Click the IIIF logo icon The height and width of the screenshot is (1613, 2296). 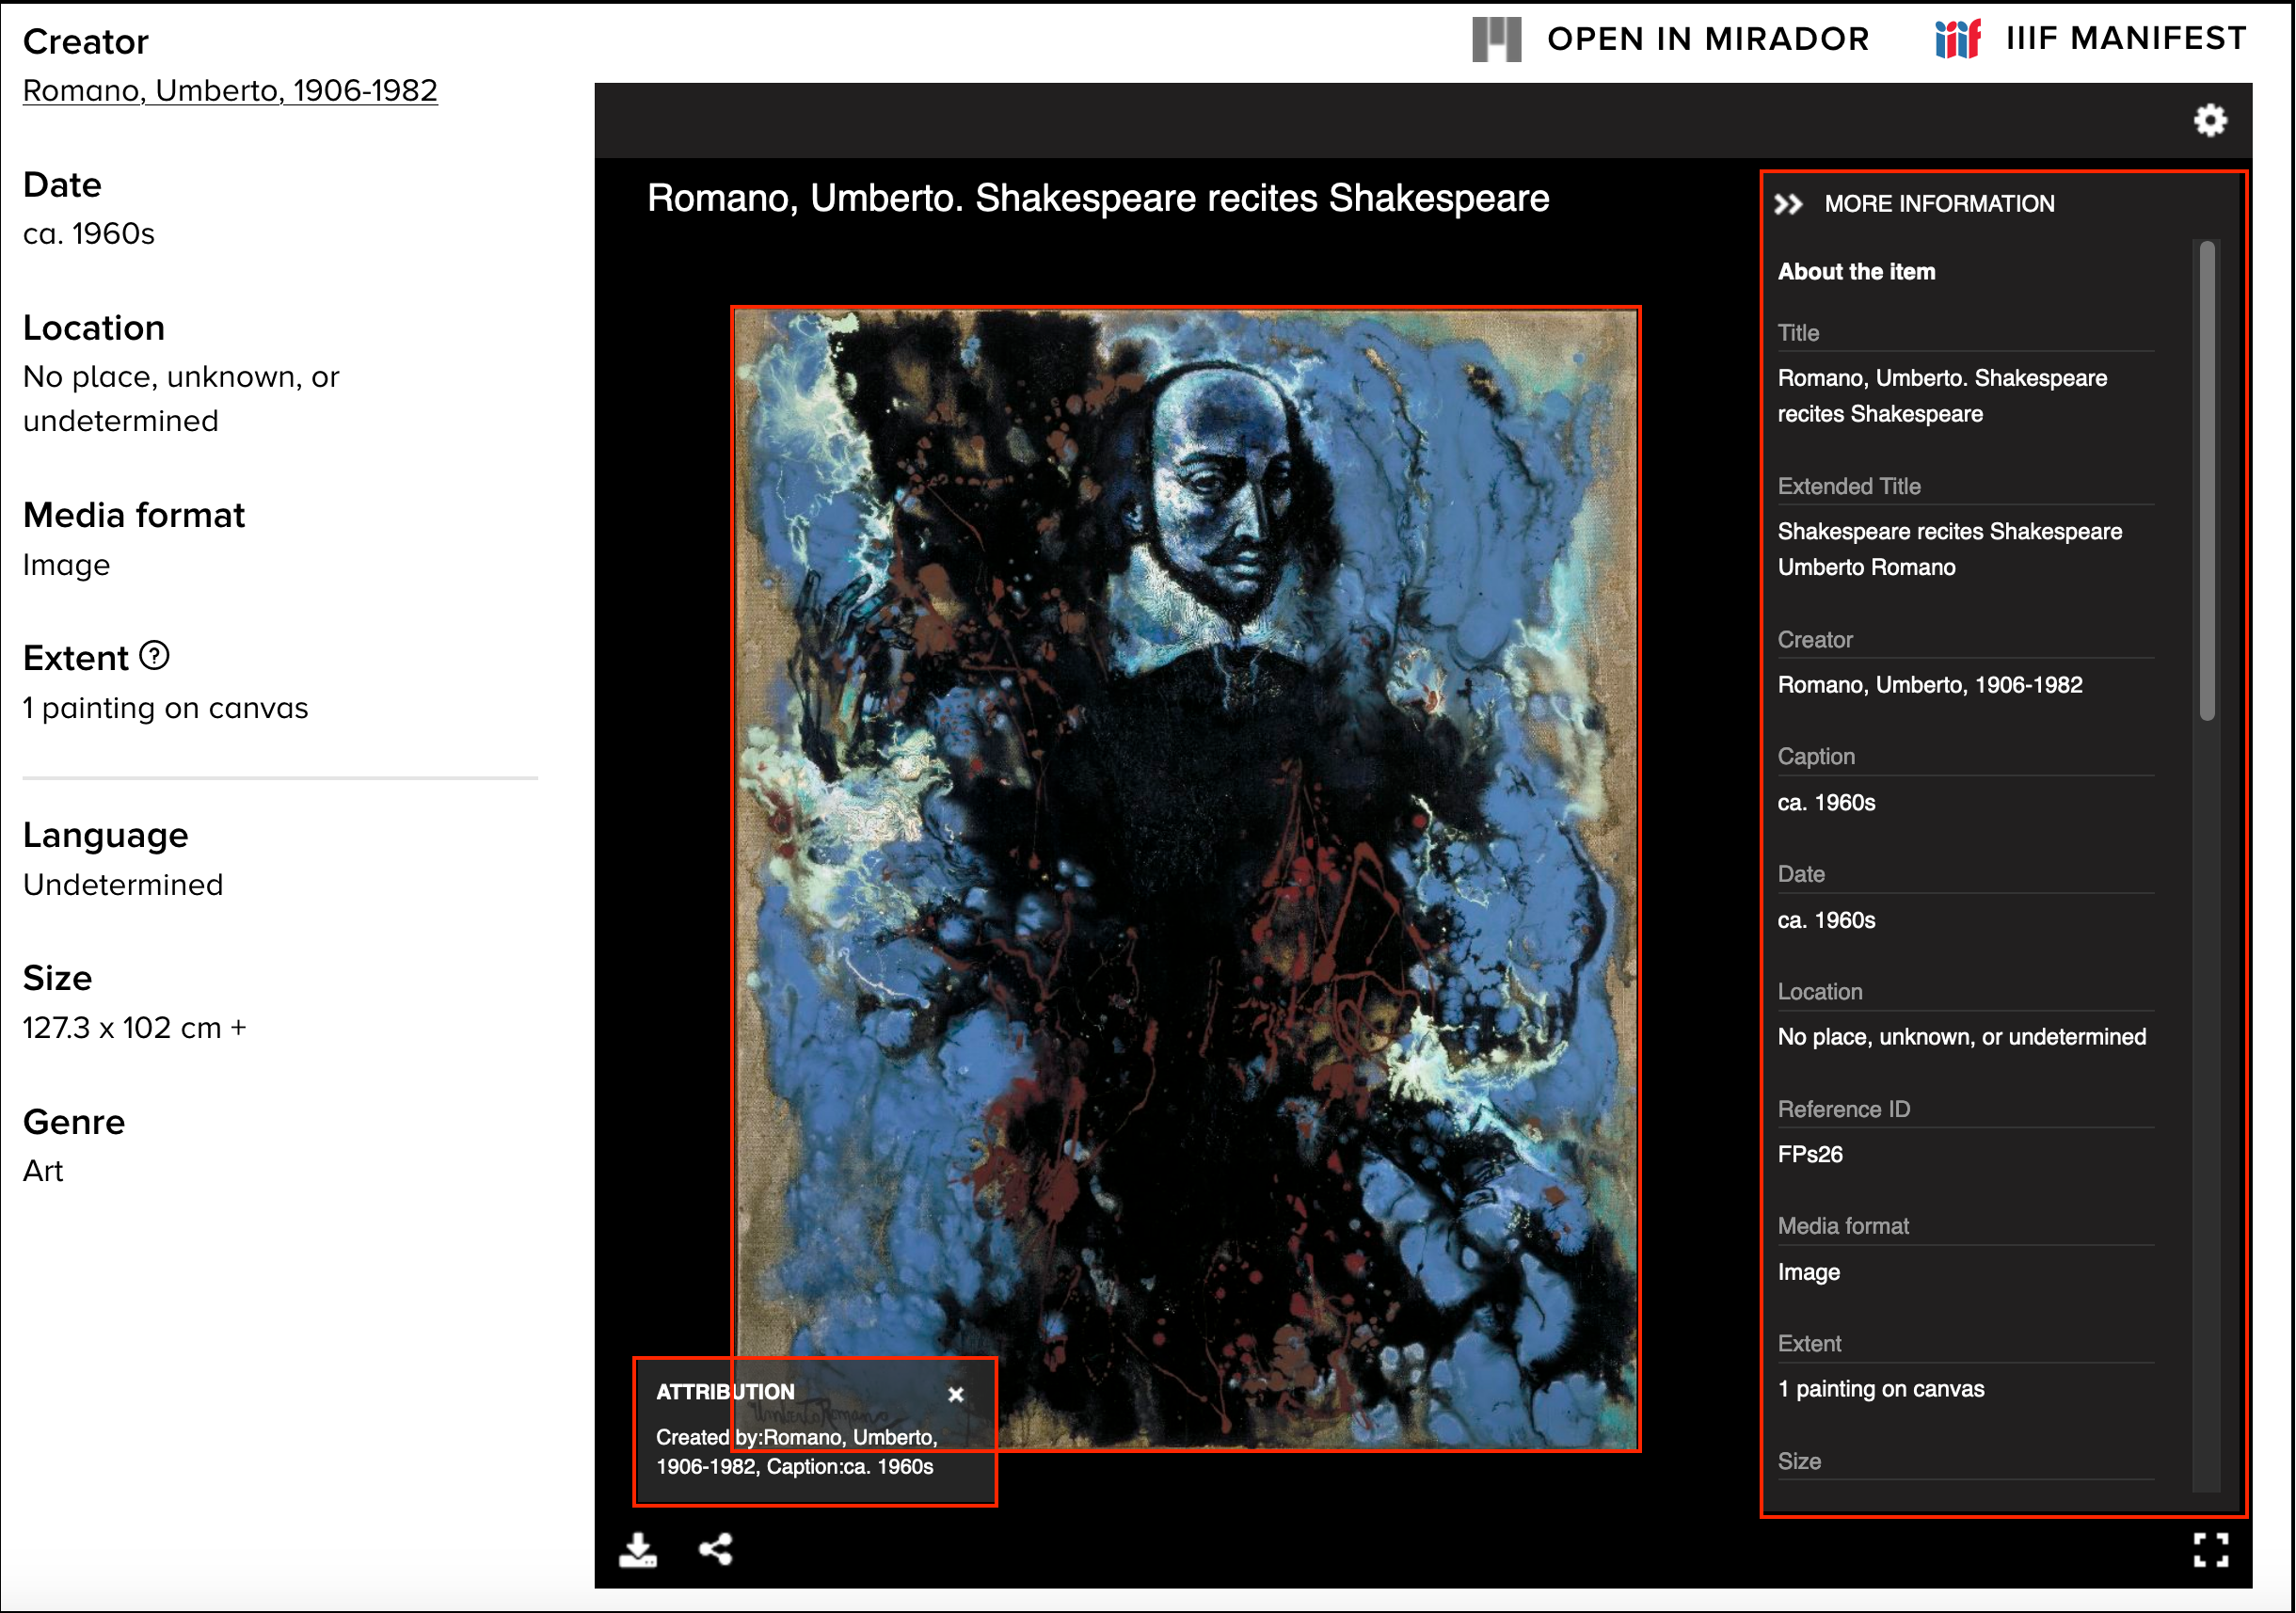1958,39
